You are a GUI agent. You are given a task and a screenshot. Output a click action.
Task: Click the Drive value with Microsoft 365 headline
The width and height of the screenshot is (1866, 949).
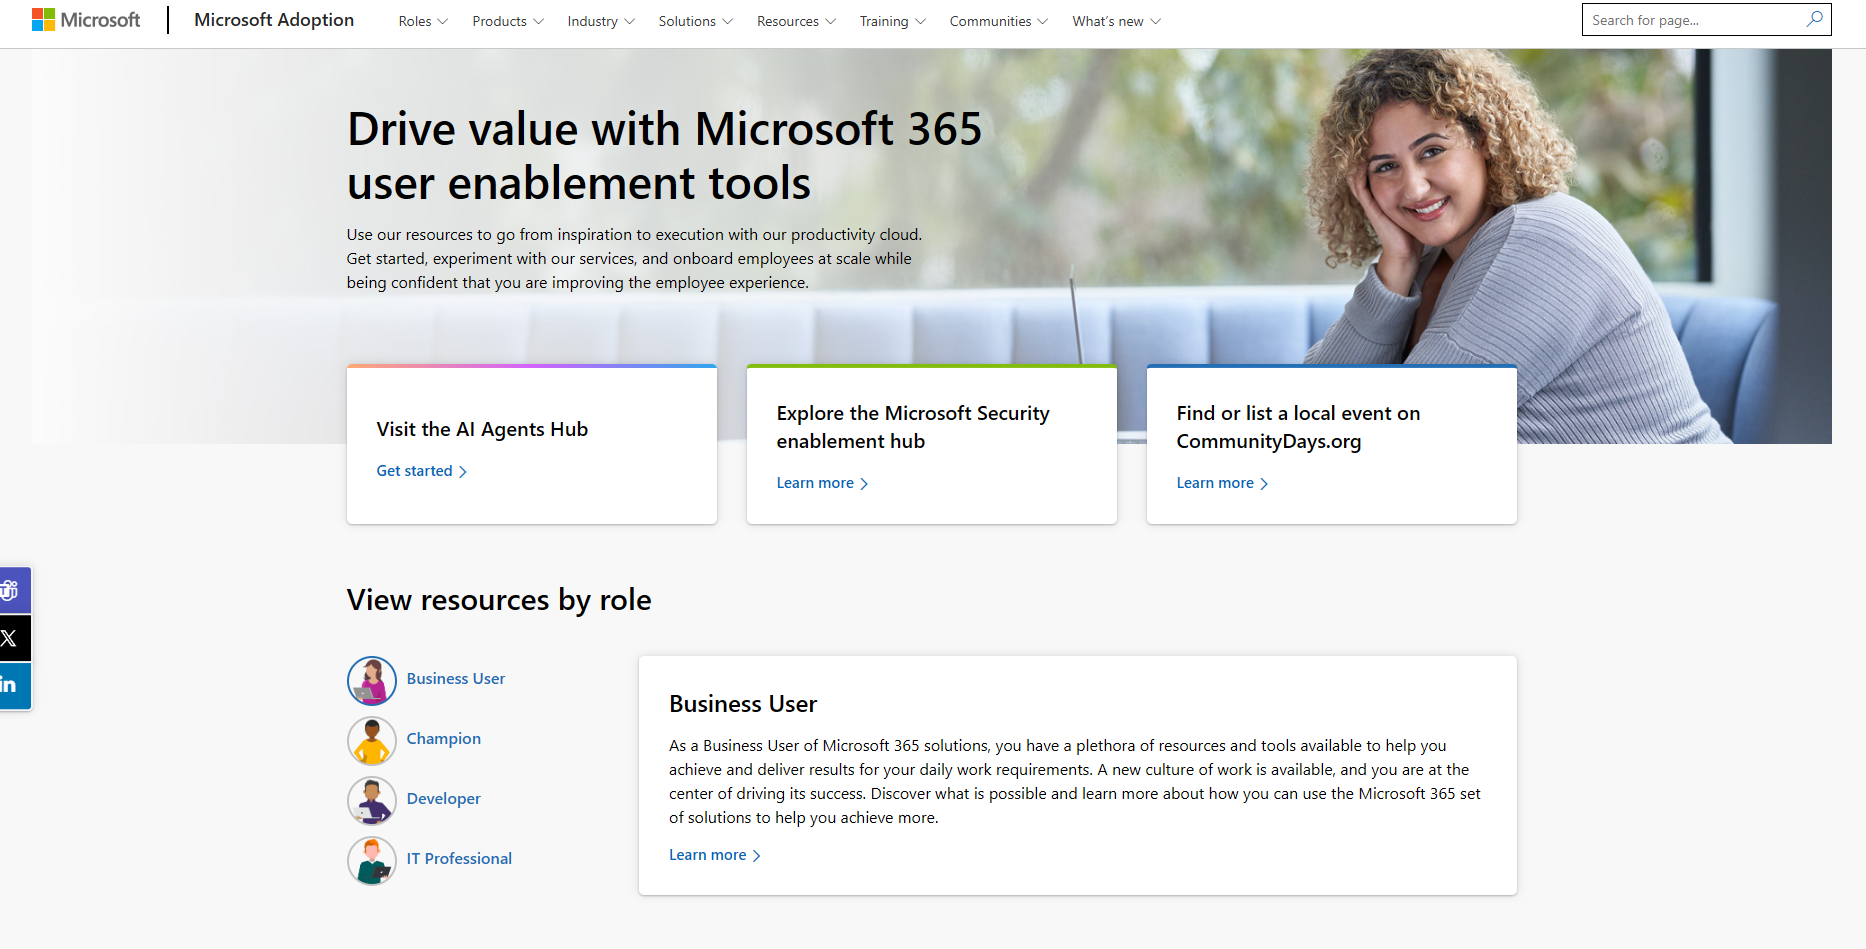tap(664, 156)
